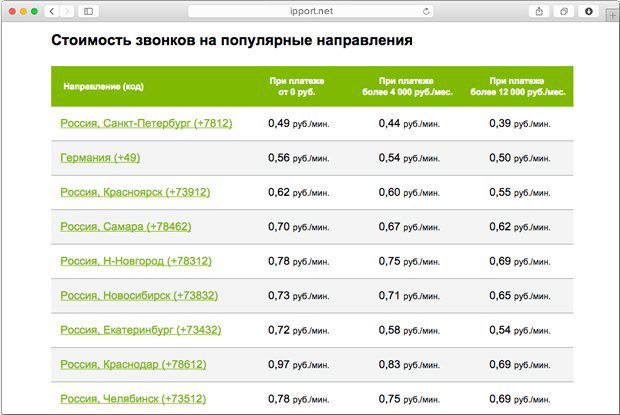Open the Россия, Н-Новгород (+78312) link
Screen dimensions: 620x415
(x=136, y=261)
